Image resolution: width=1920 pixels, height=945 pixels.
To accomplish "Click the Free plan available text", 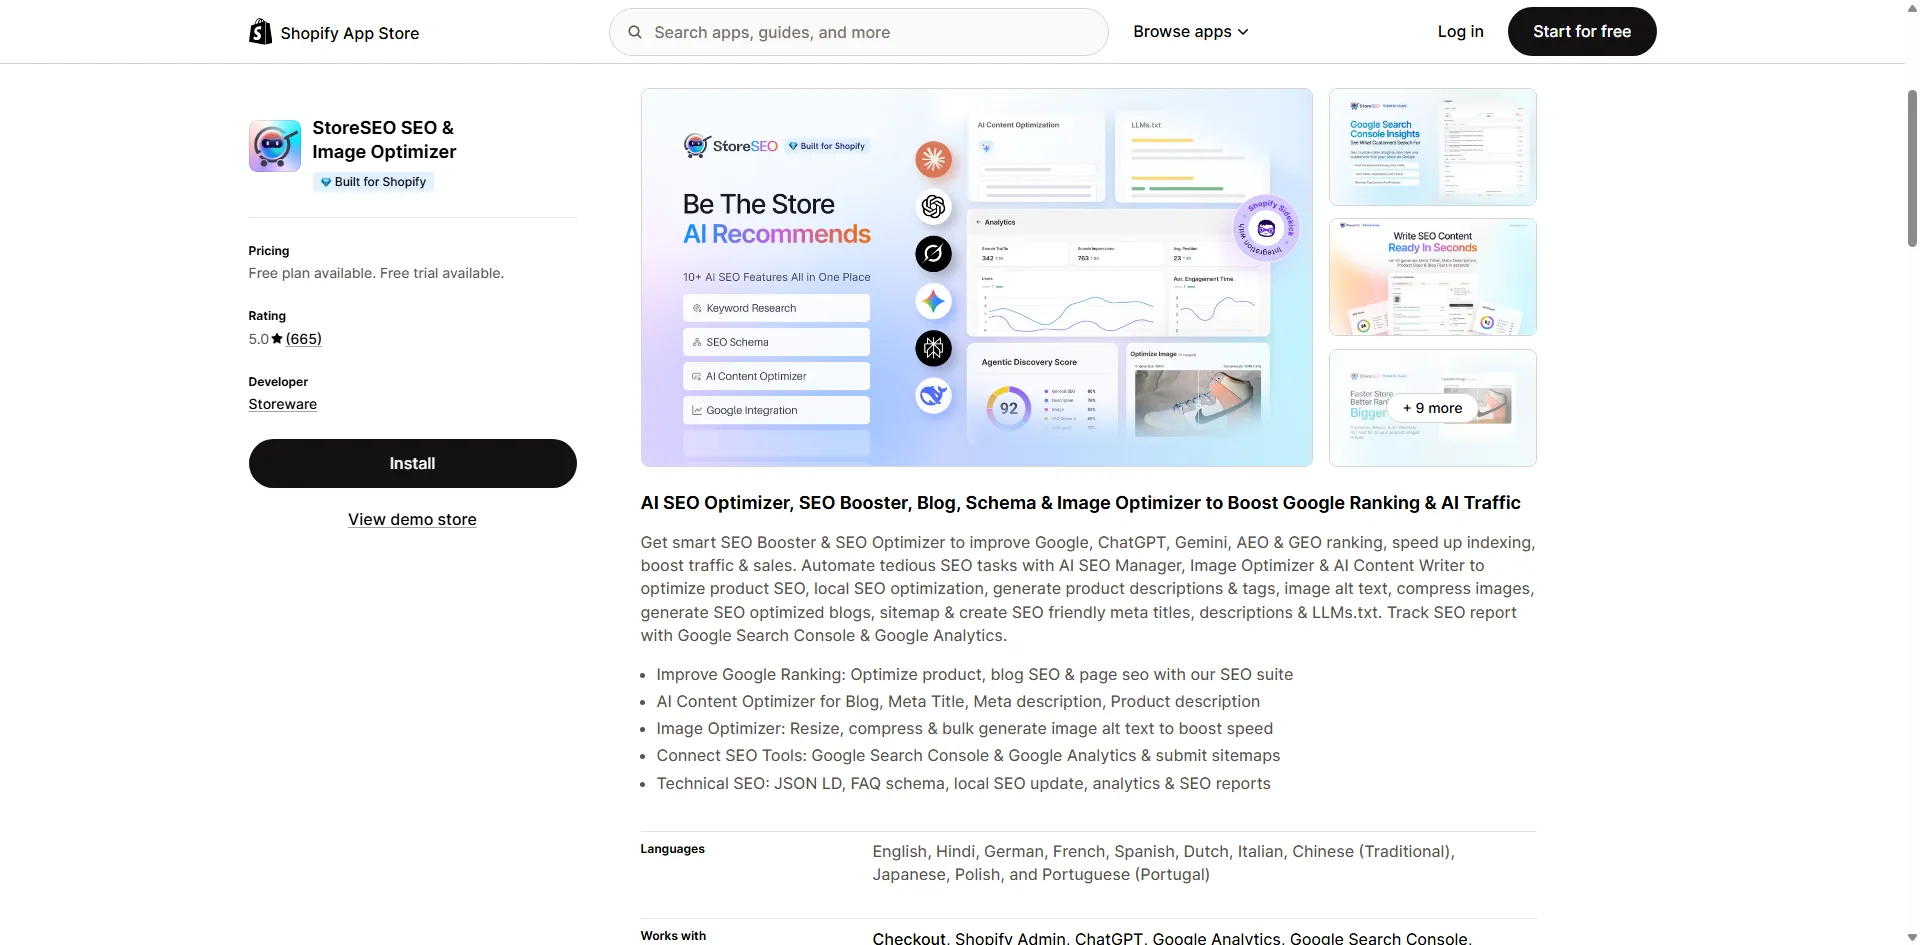I will click(376, 273).
